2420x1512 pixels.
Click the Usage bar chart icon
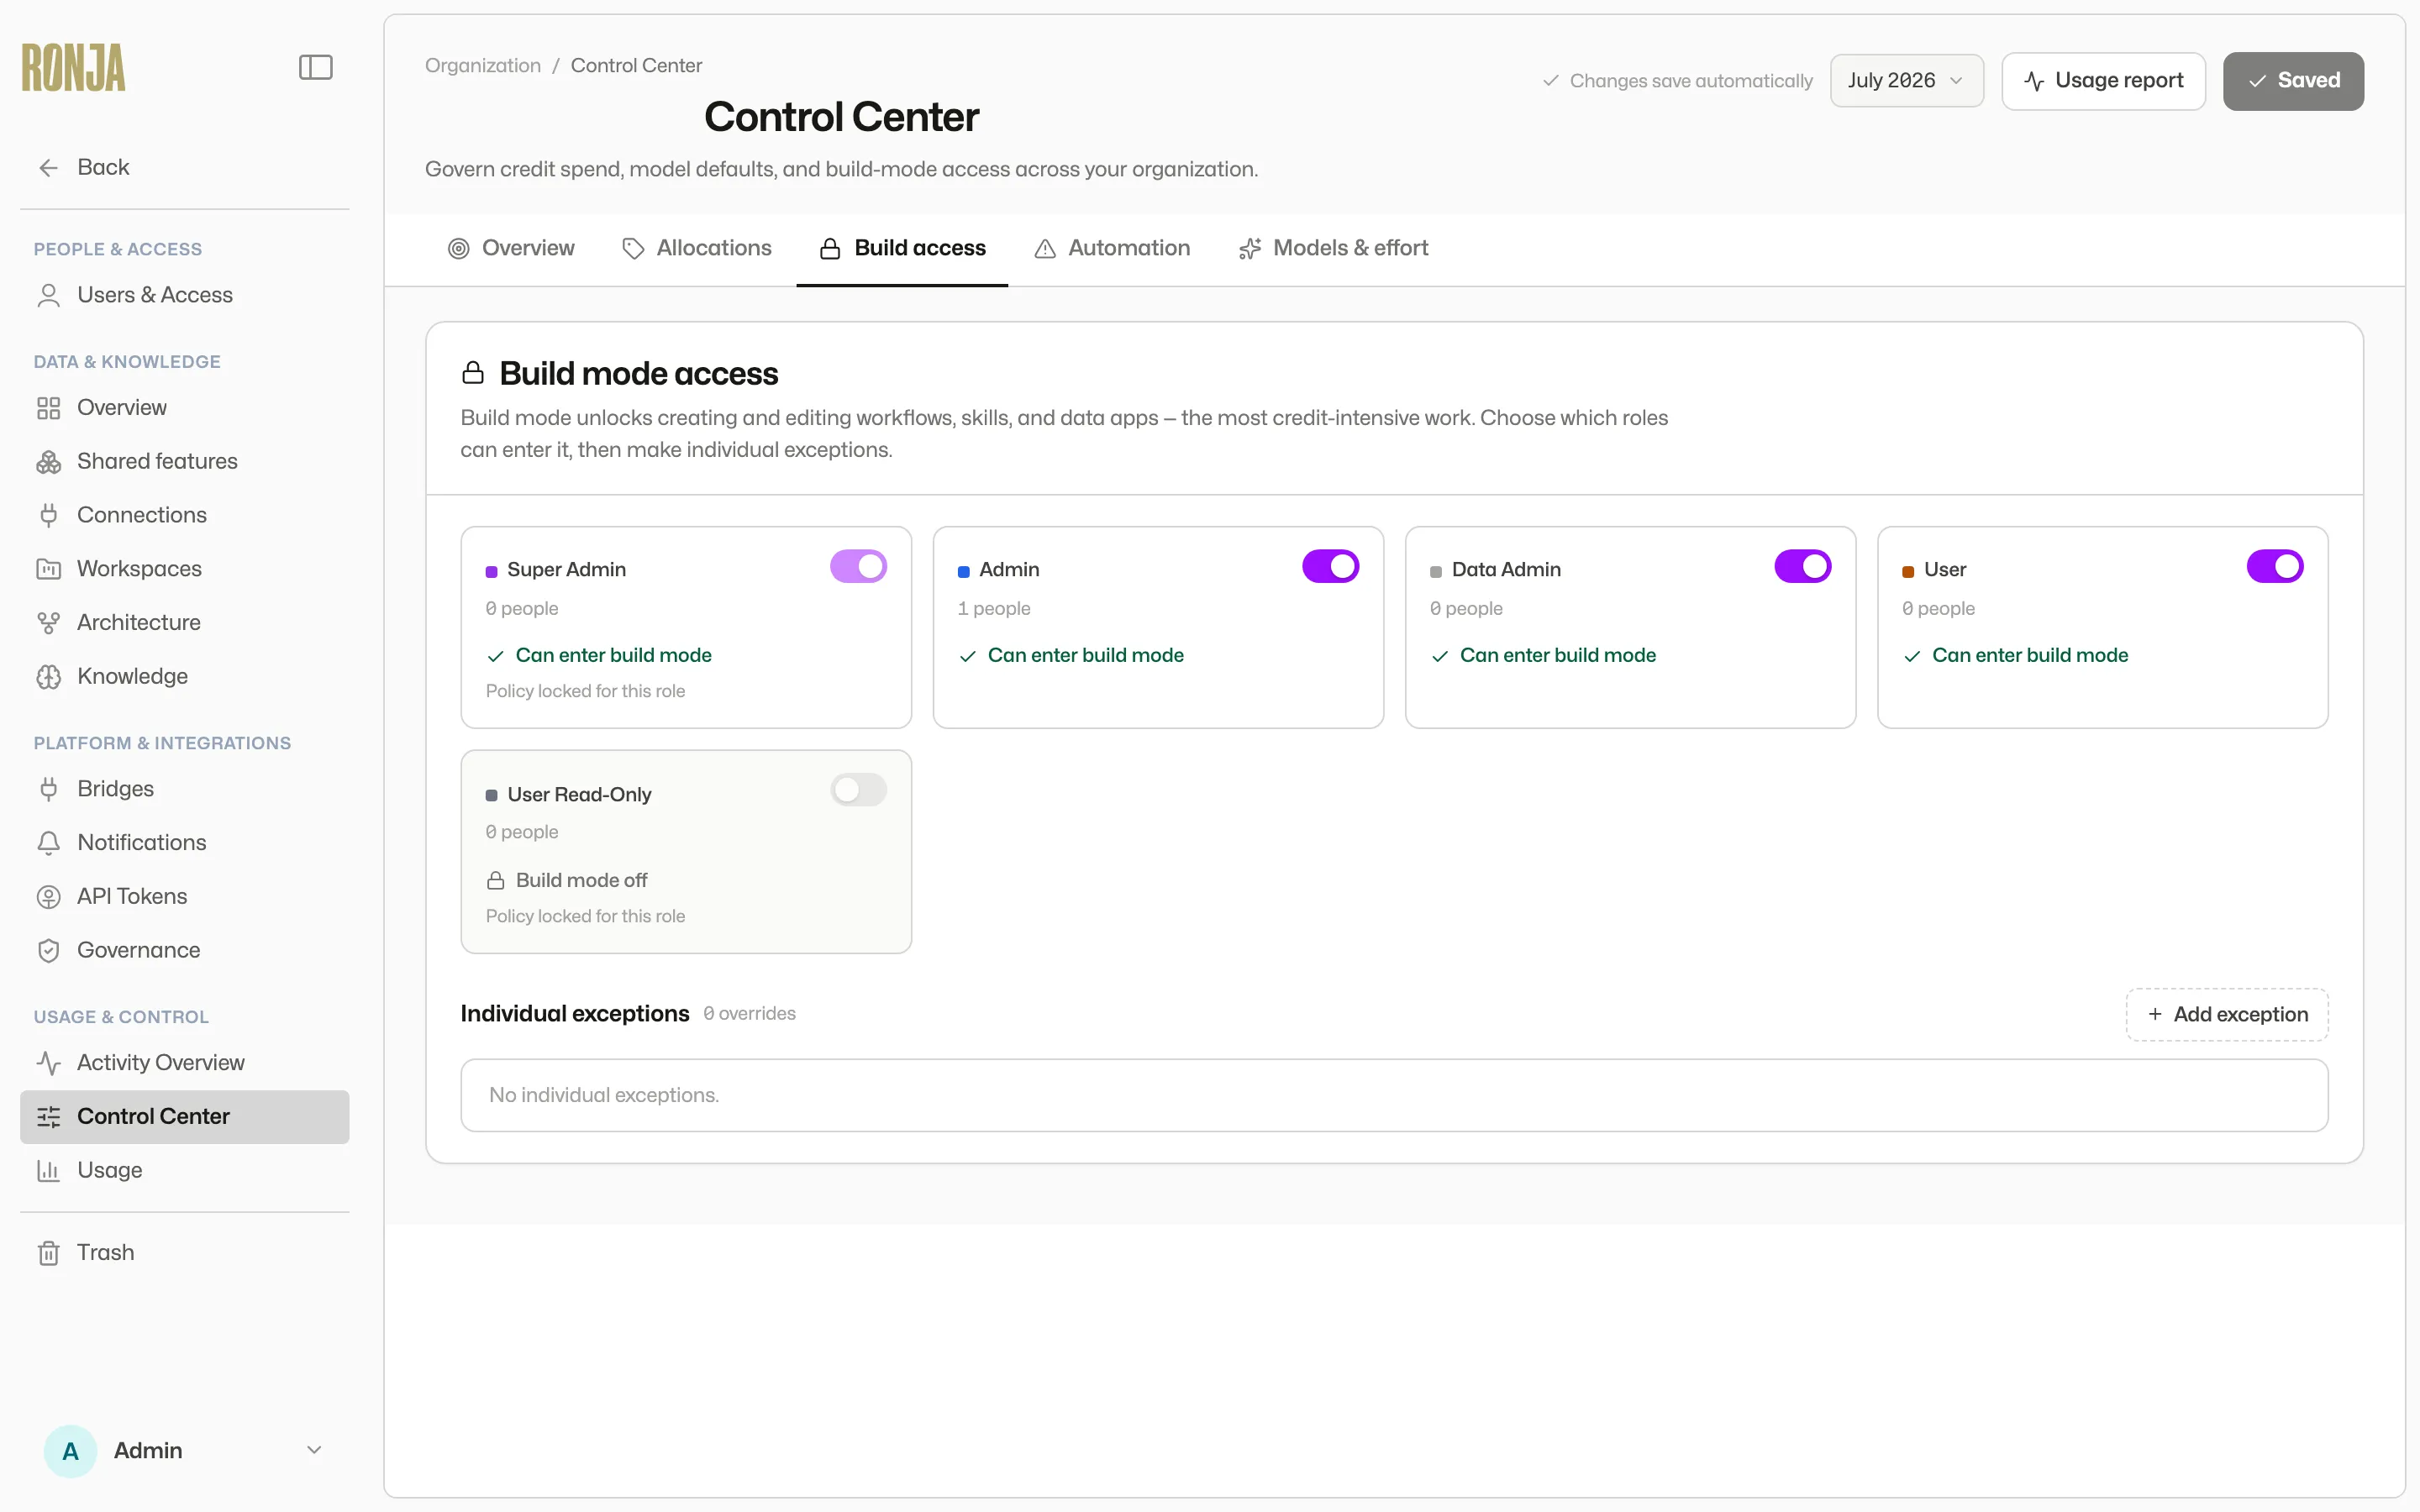click(x=48, y=1171)
